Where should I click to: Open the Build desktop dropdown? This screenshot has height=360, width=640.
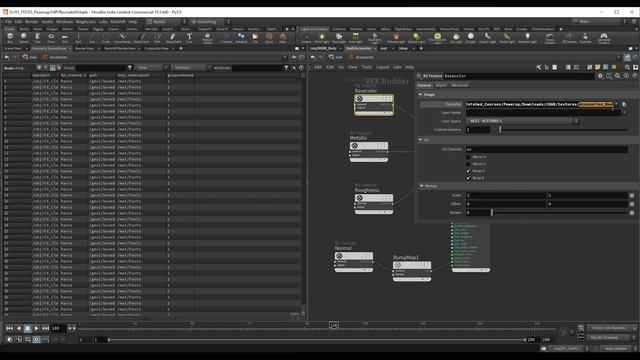click(x=167, y=22)
